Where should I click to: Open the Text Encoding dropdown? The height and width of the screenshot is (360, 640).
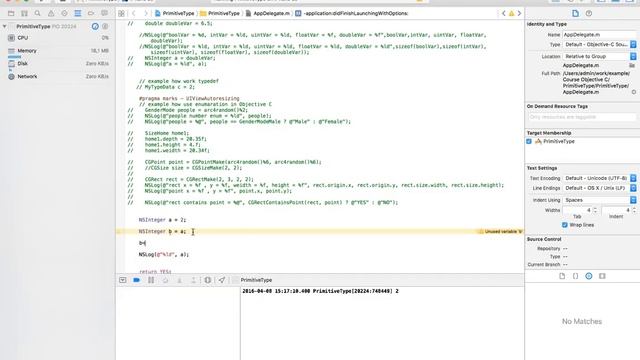tap(599, 178)
